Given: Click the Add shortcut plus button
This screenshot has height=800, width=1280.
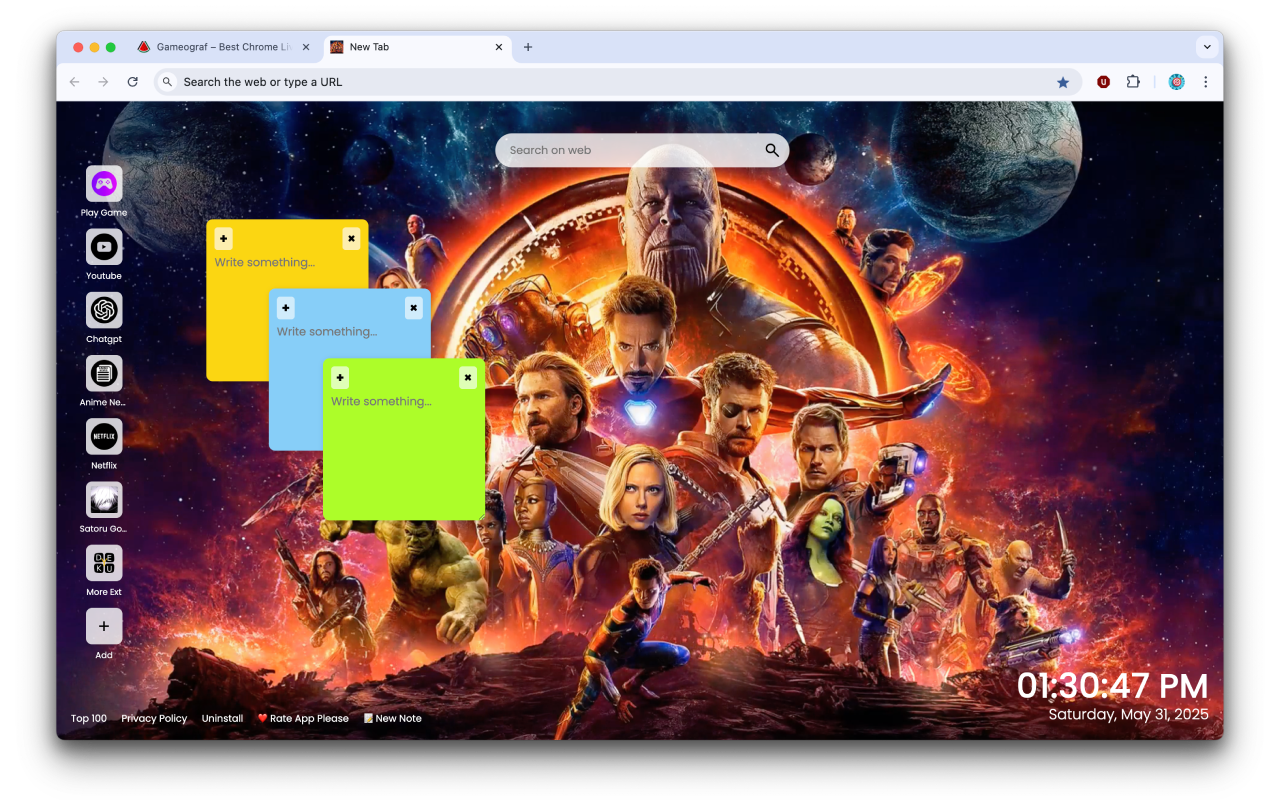Looking at the screenshot, I should tap(104, 626).
